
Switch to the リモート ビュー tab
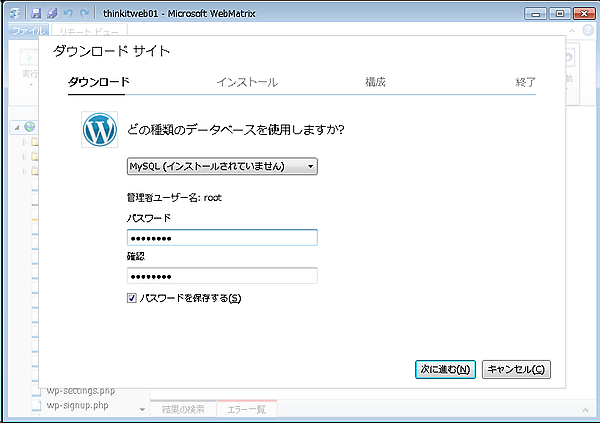89,31
